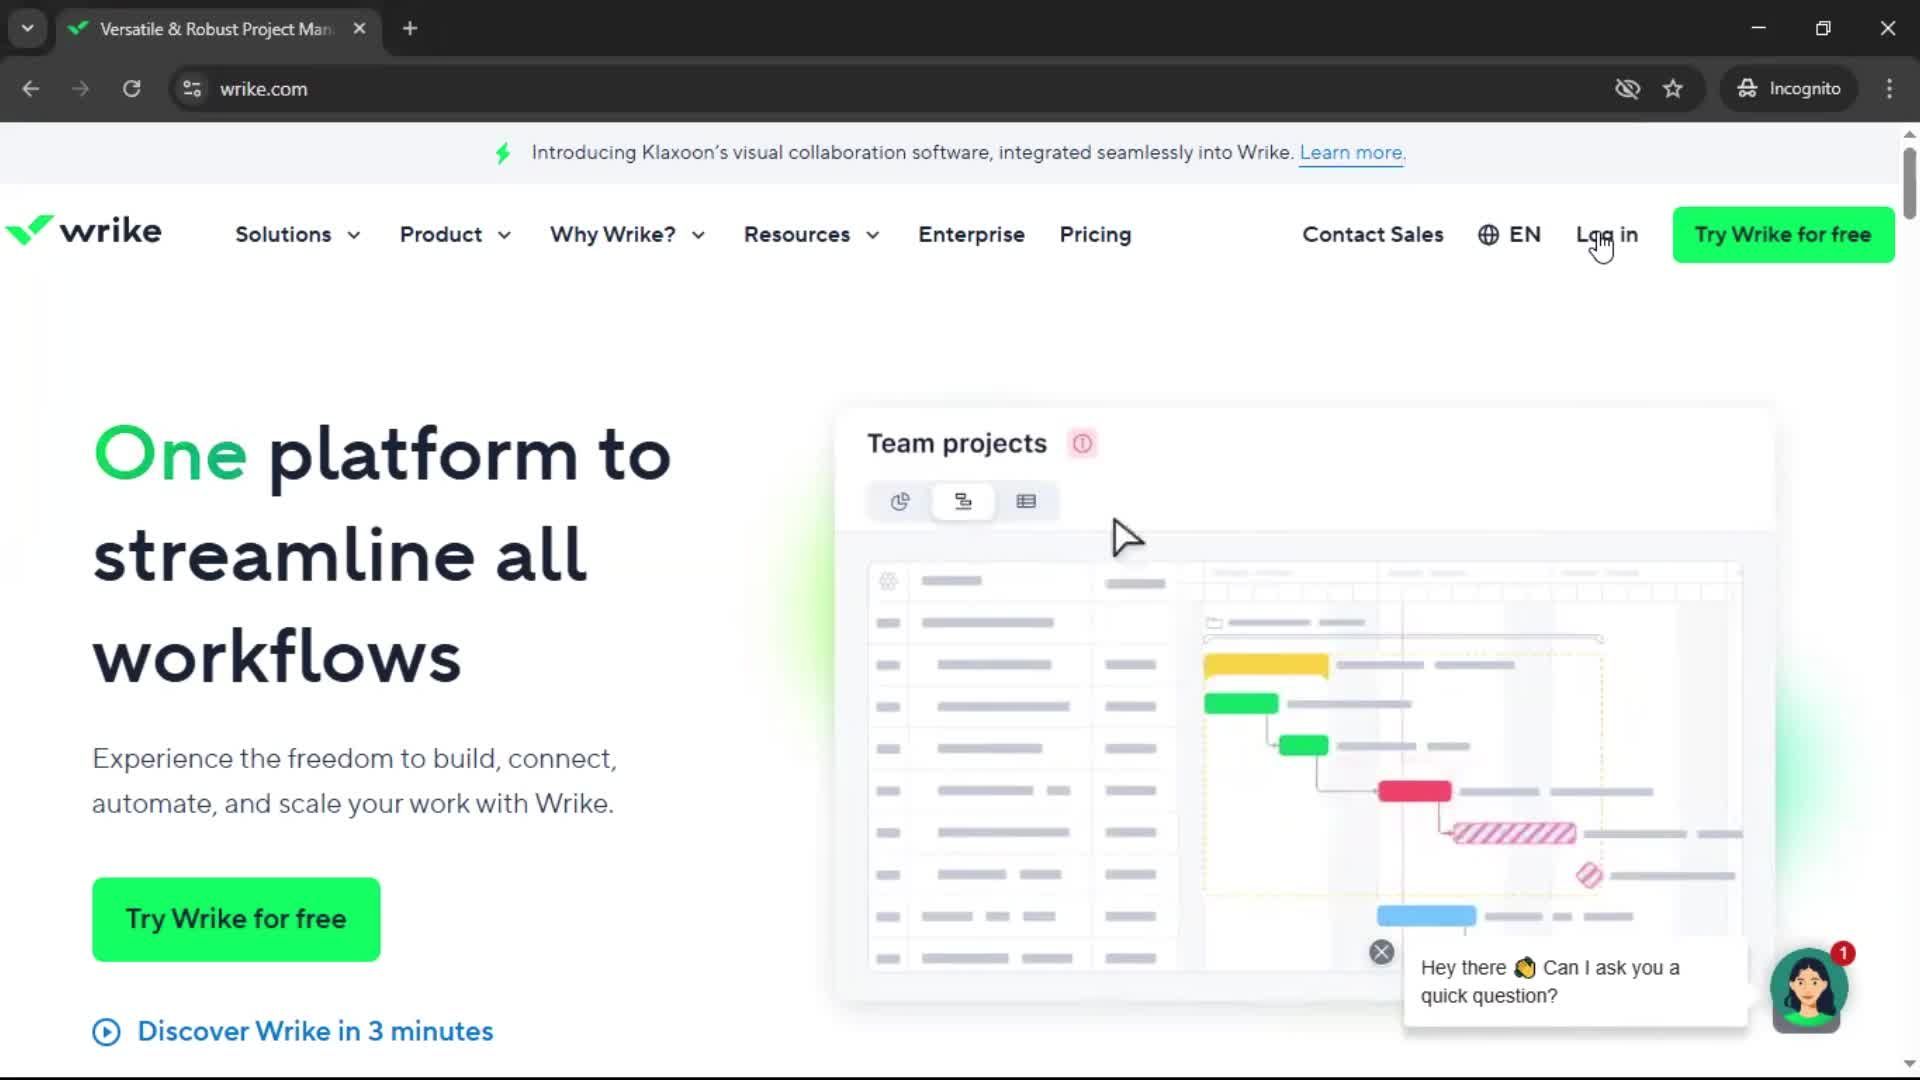
Task: Select the pie chart view icon
Action: (900, 501)
